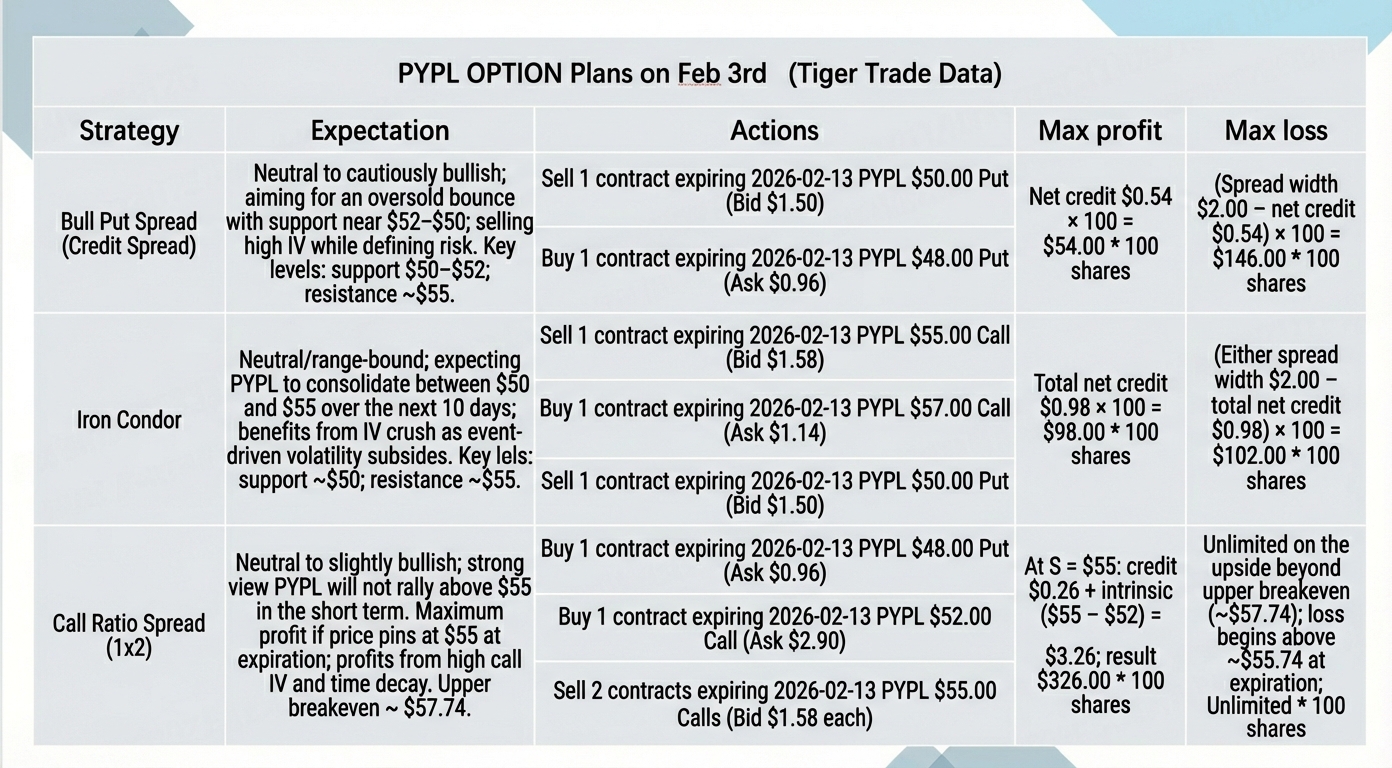Select the Iron Condor strategy cell
The height and width of the screenshot is (768, 1392).
coord(129,419)
